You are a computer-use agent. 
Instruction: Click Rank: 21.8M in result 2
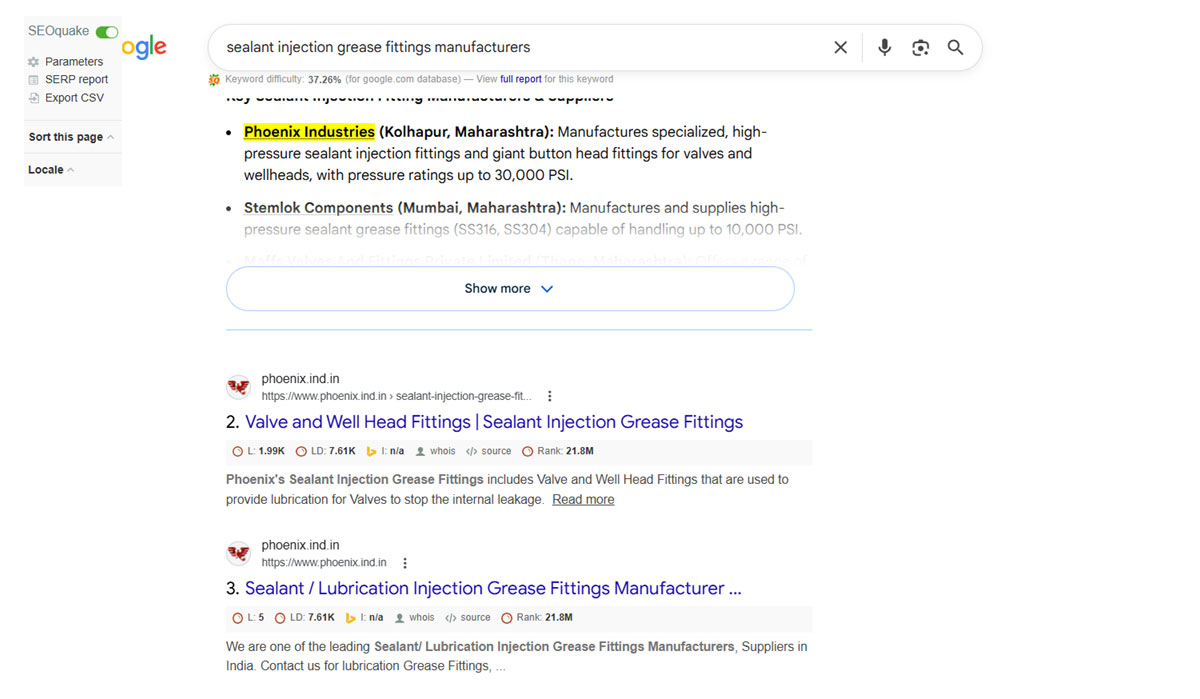(558, 451)
